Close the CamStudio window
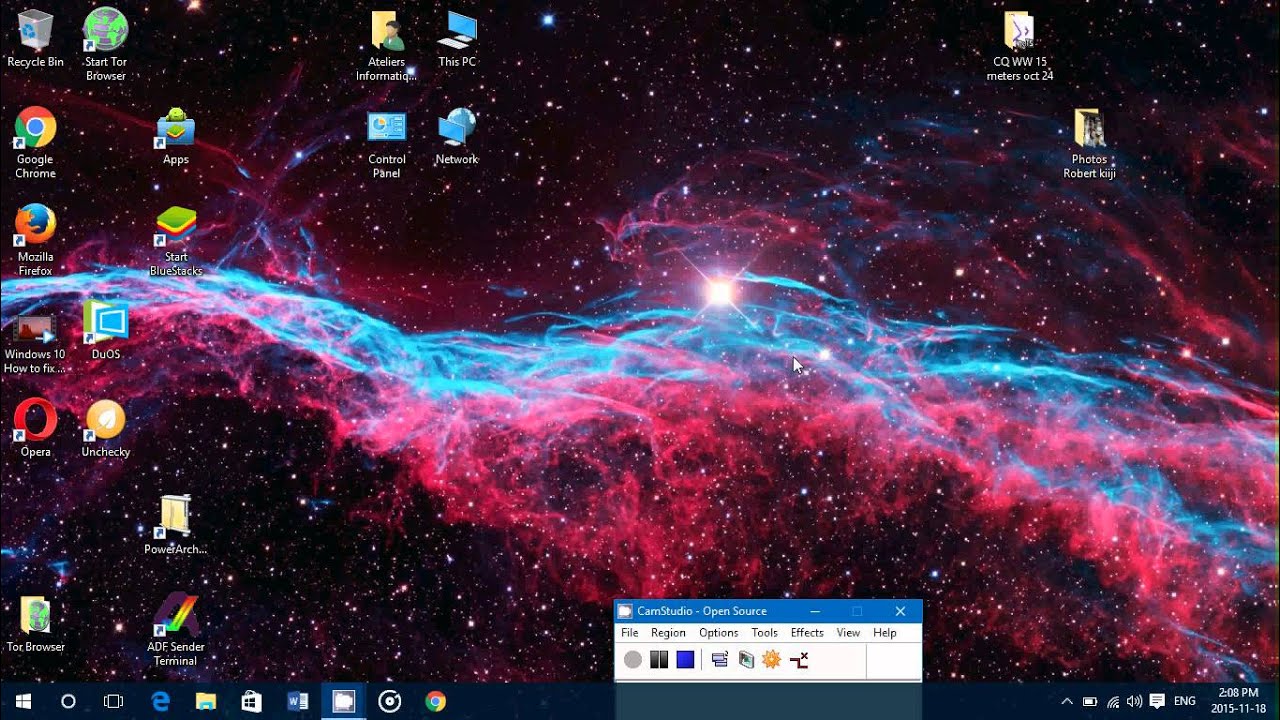This screenshot has height=720, width=1280. pyautogui.click(x=900, y=611)
